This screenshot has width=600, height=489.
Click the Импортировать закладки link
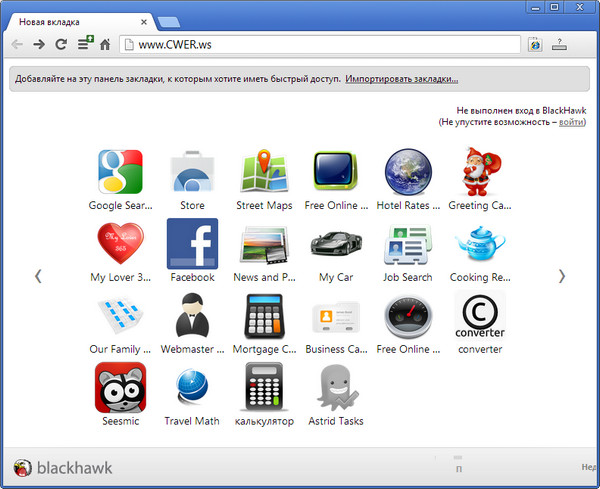(x=402, y=79)
